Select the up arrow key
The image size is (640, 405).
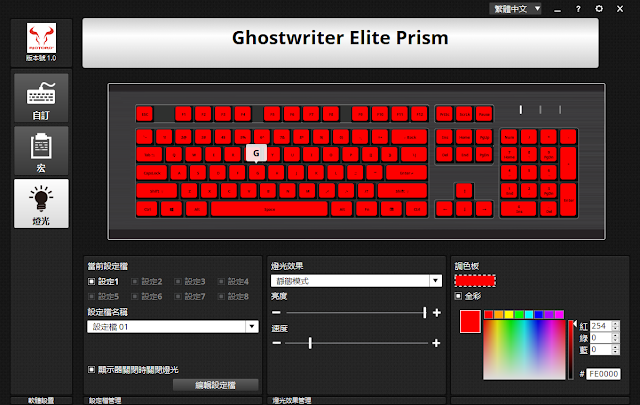point(464,191)
